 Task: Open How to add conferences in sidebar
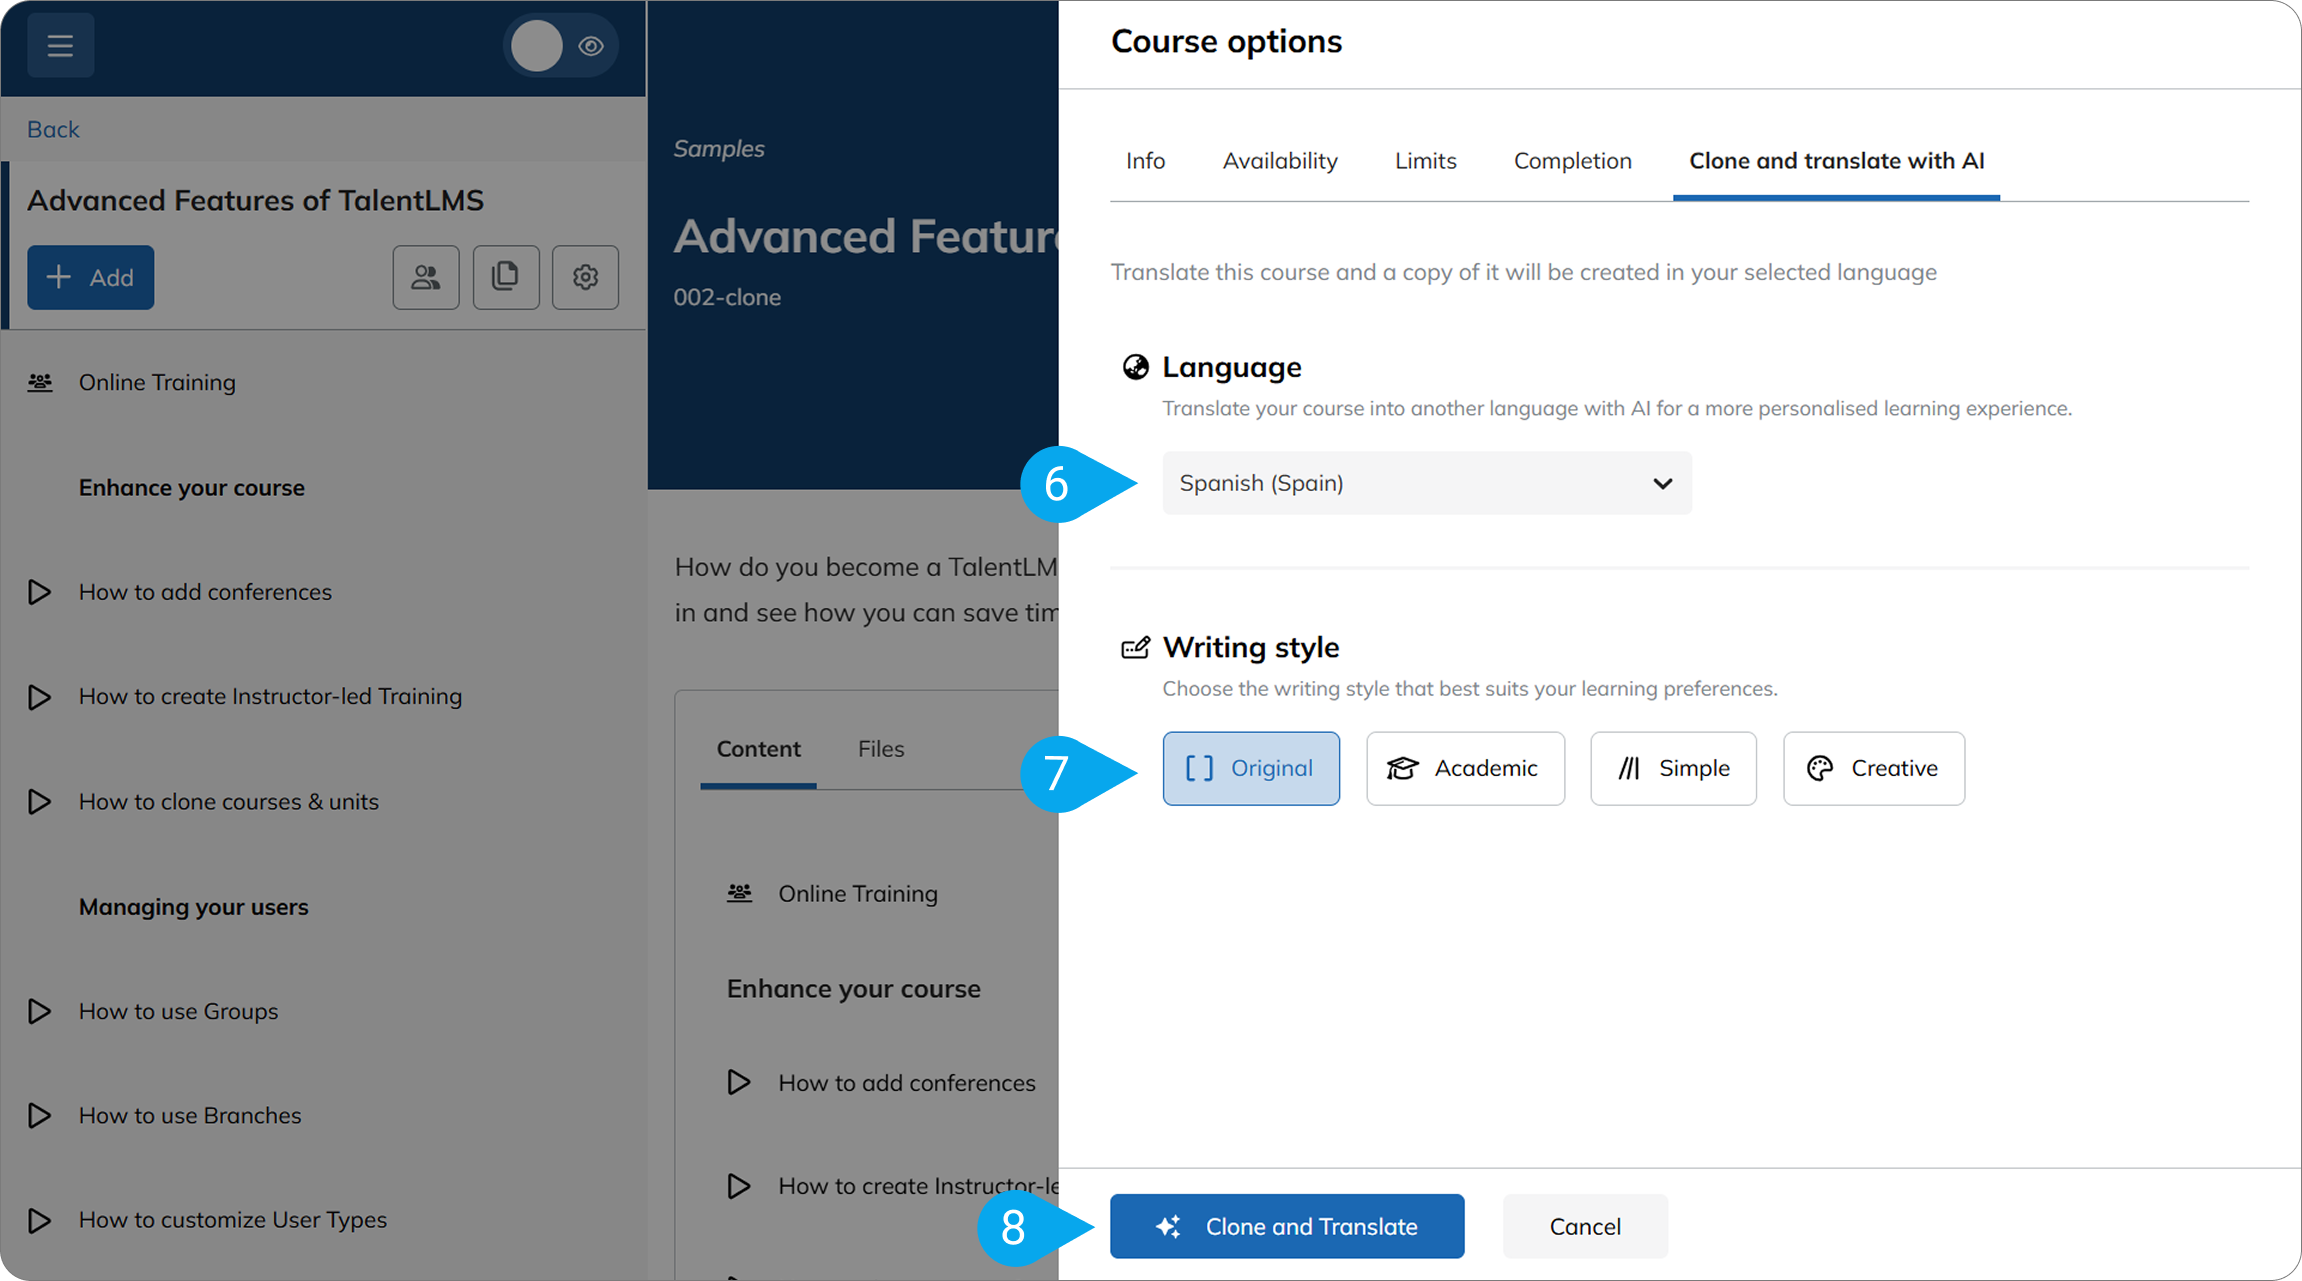pos(205,592)
